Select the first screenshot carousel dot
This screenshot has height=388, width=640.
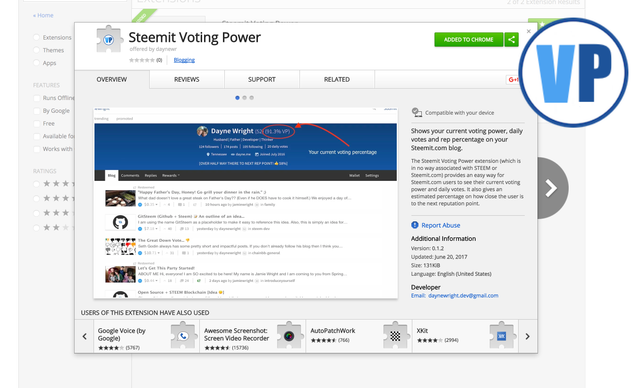coord(237,98)
